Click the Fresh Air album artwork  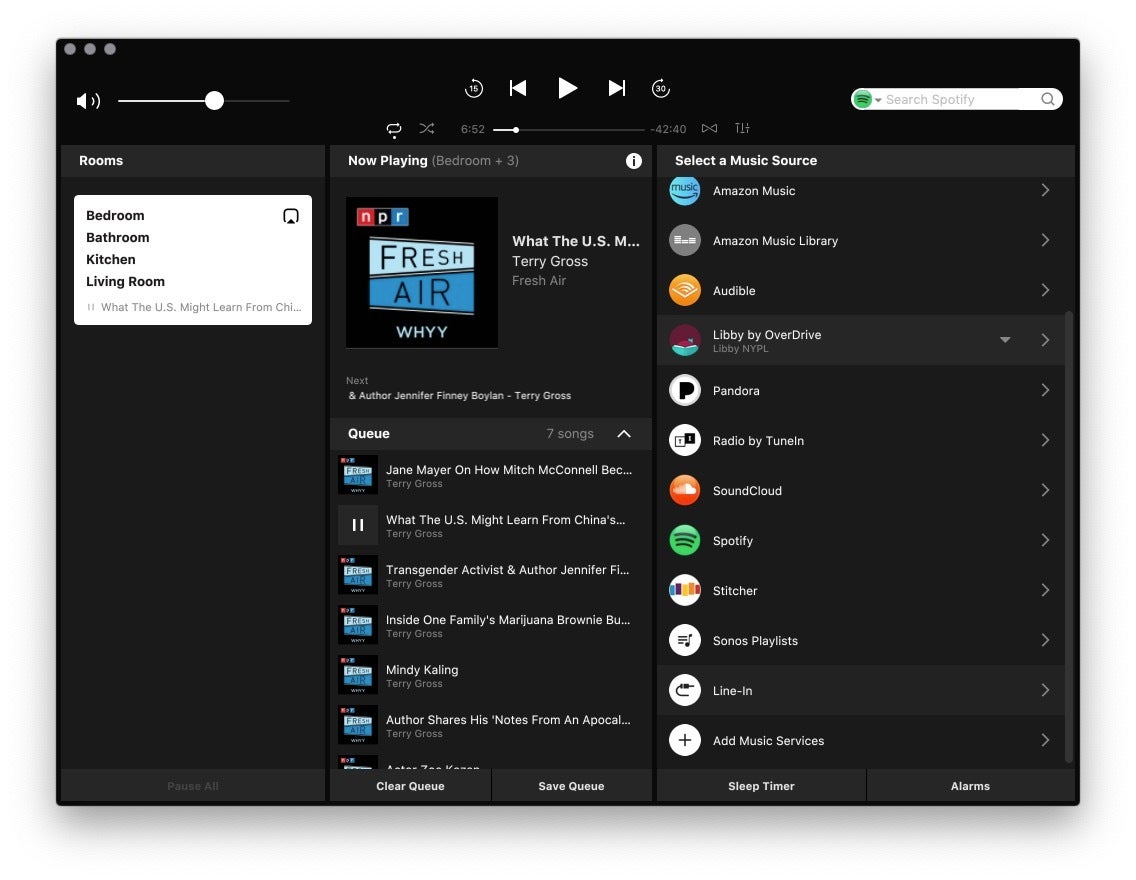pyautogui.click(x=422, y=272)
